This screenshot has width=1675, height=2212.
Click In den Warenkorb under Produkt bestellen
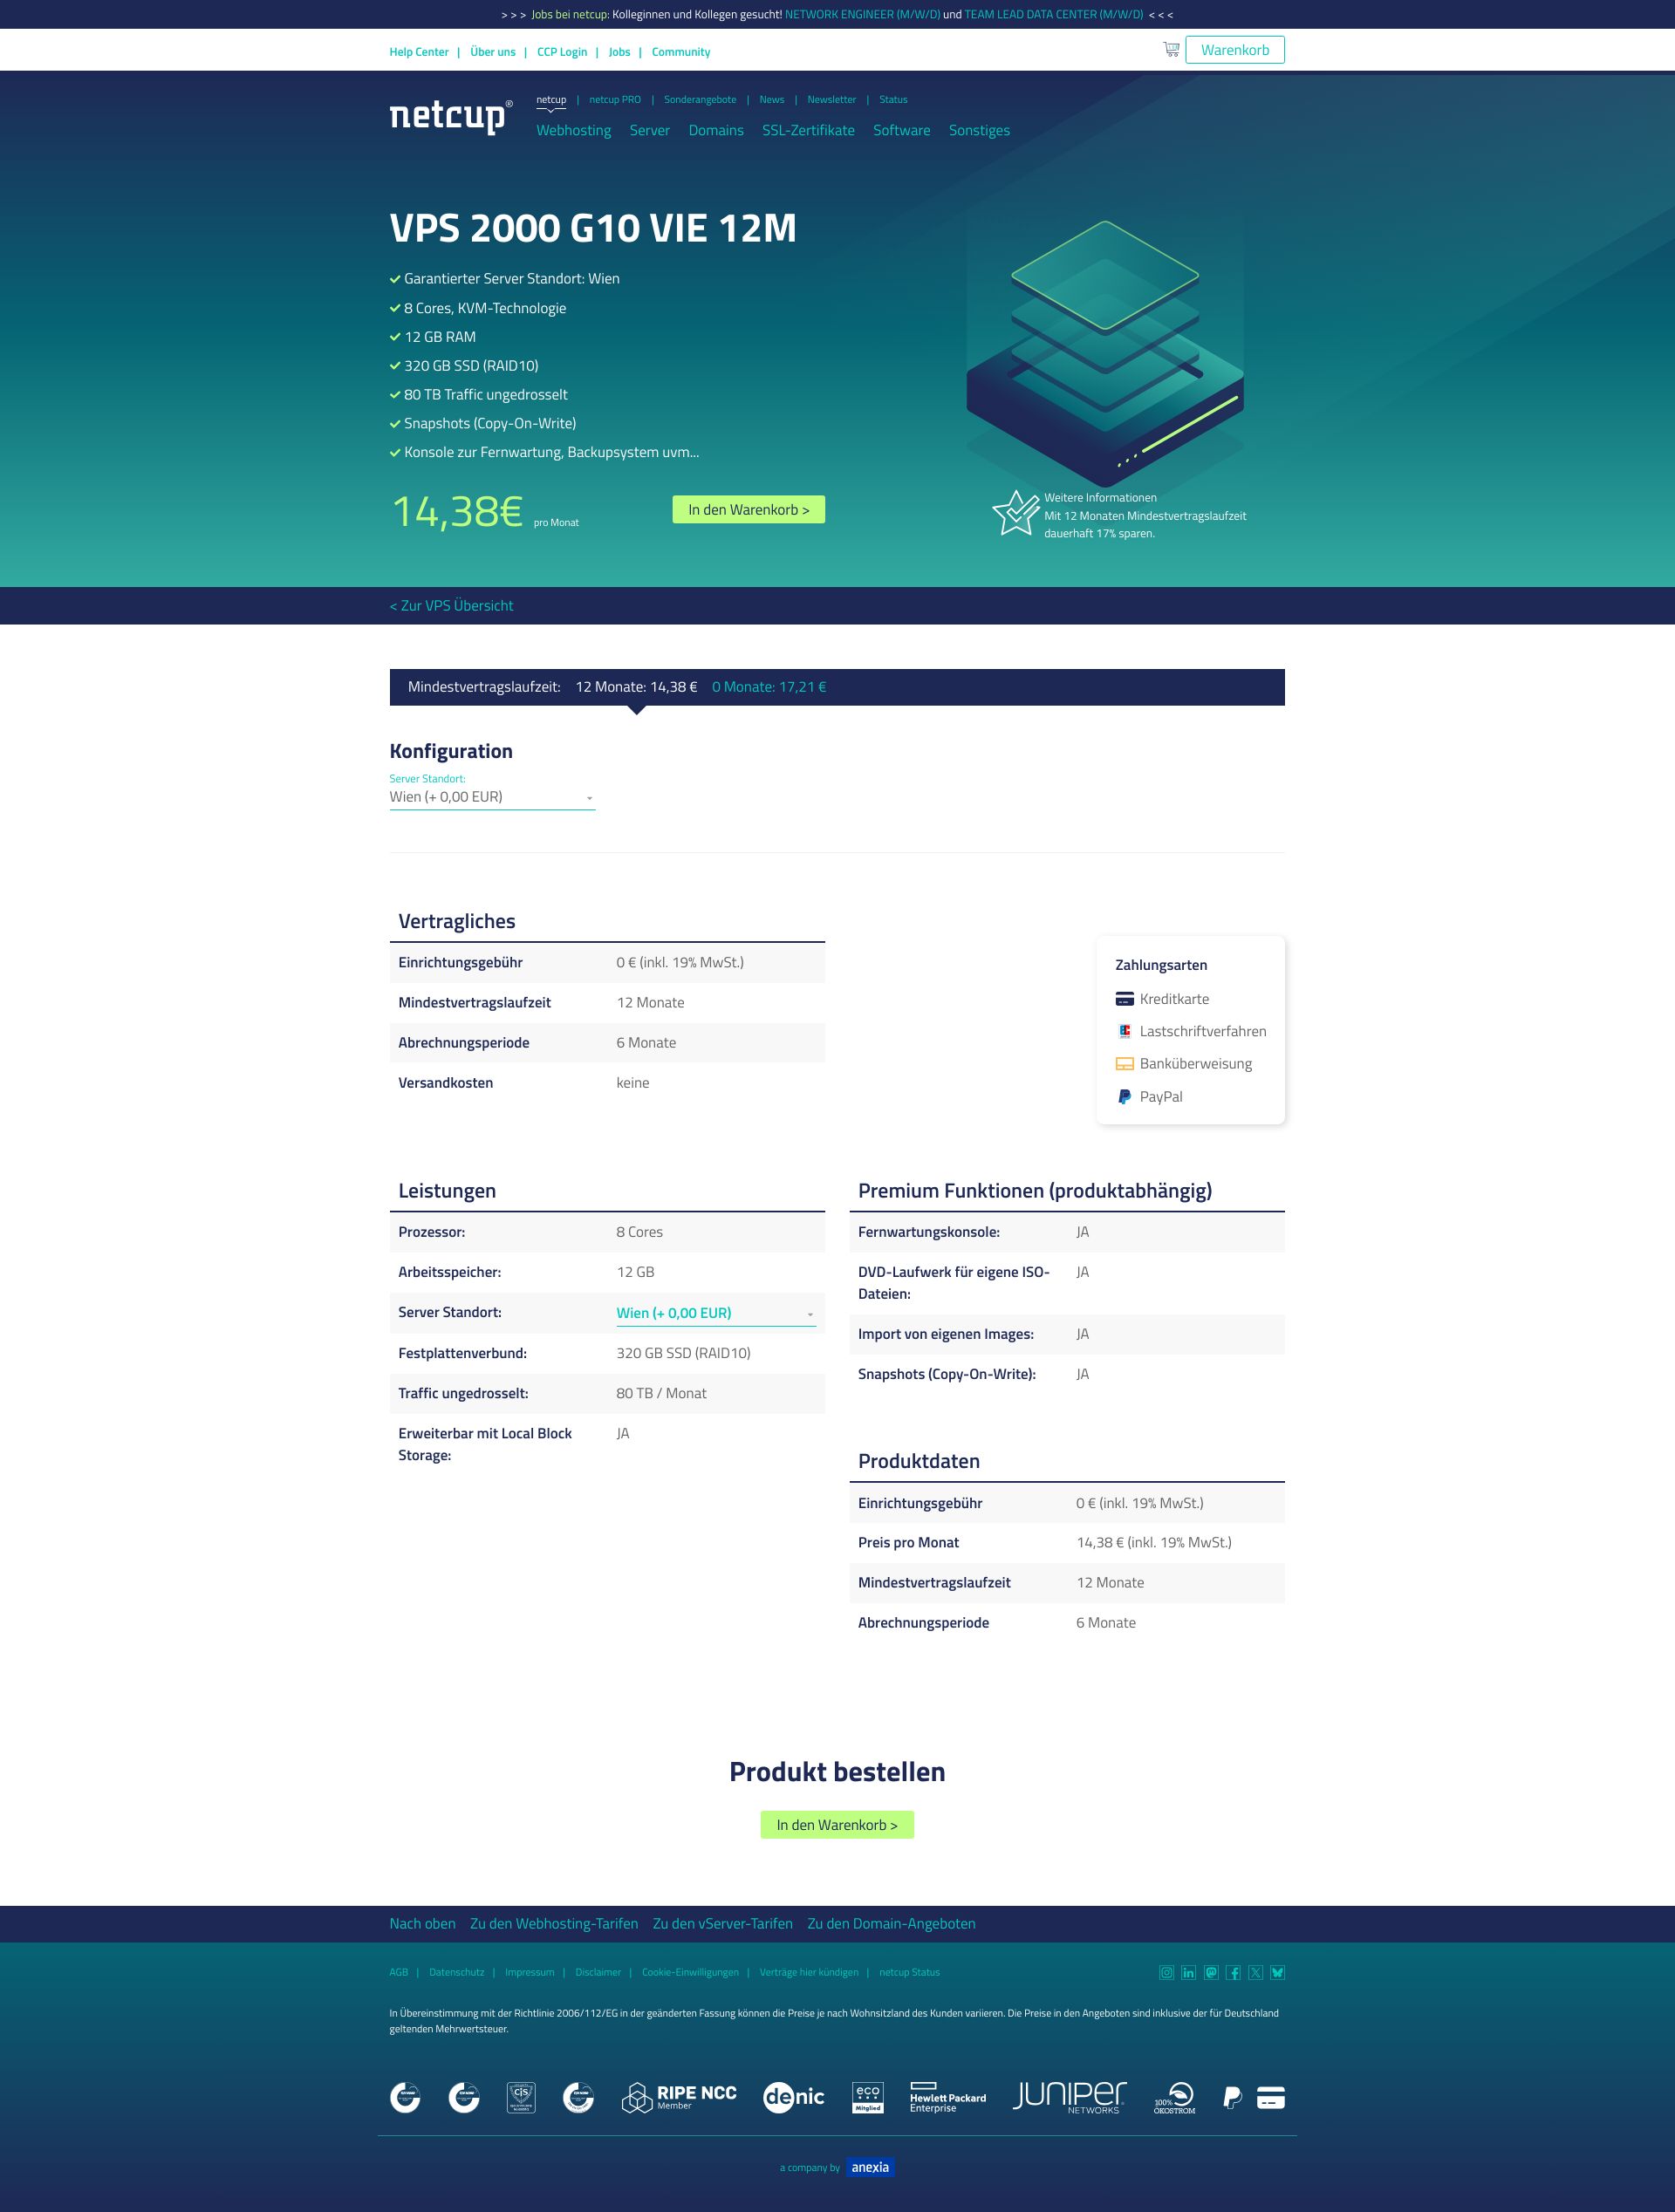[837, 1825]
